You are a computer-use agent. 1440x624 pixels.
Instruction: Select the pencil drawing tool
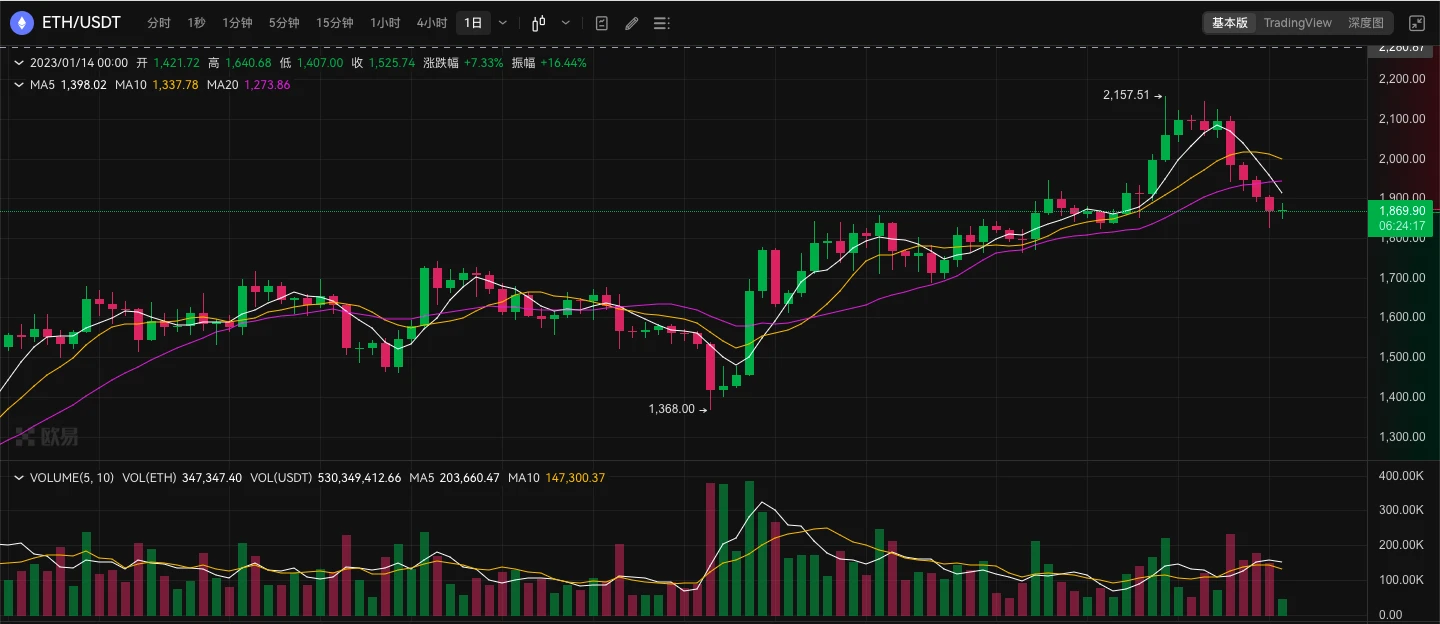pos(631,23)
